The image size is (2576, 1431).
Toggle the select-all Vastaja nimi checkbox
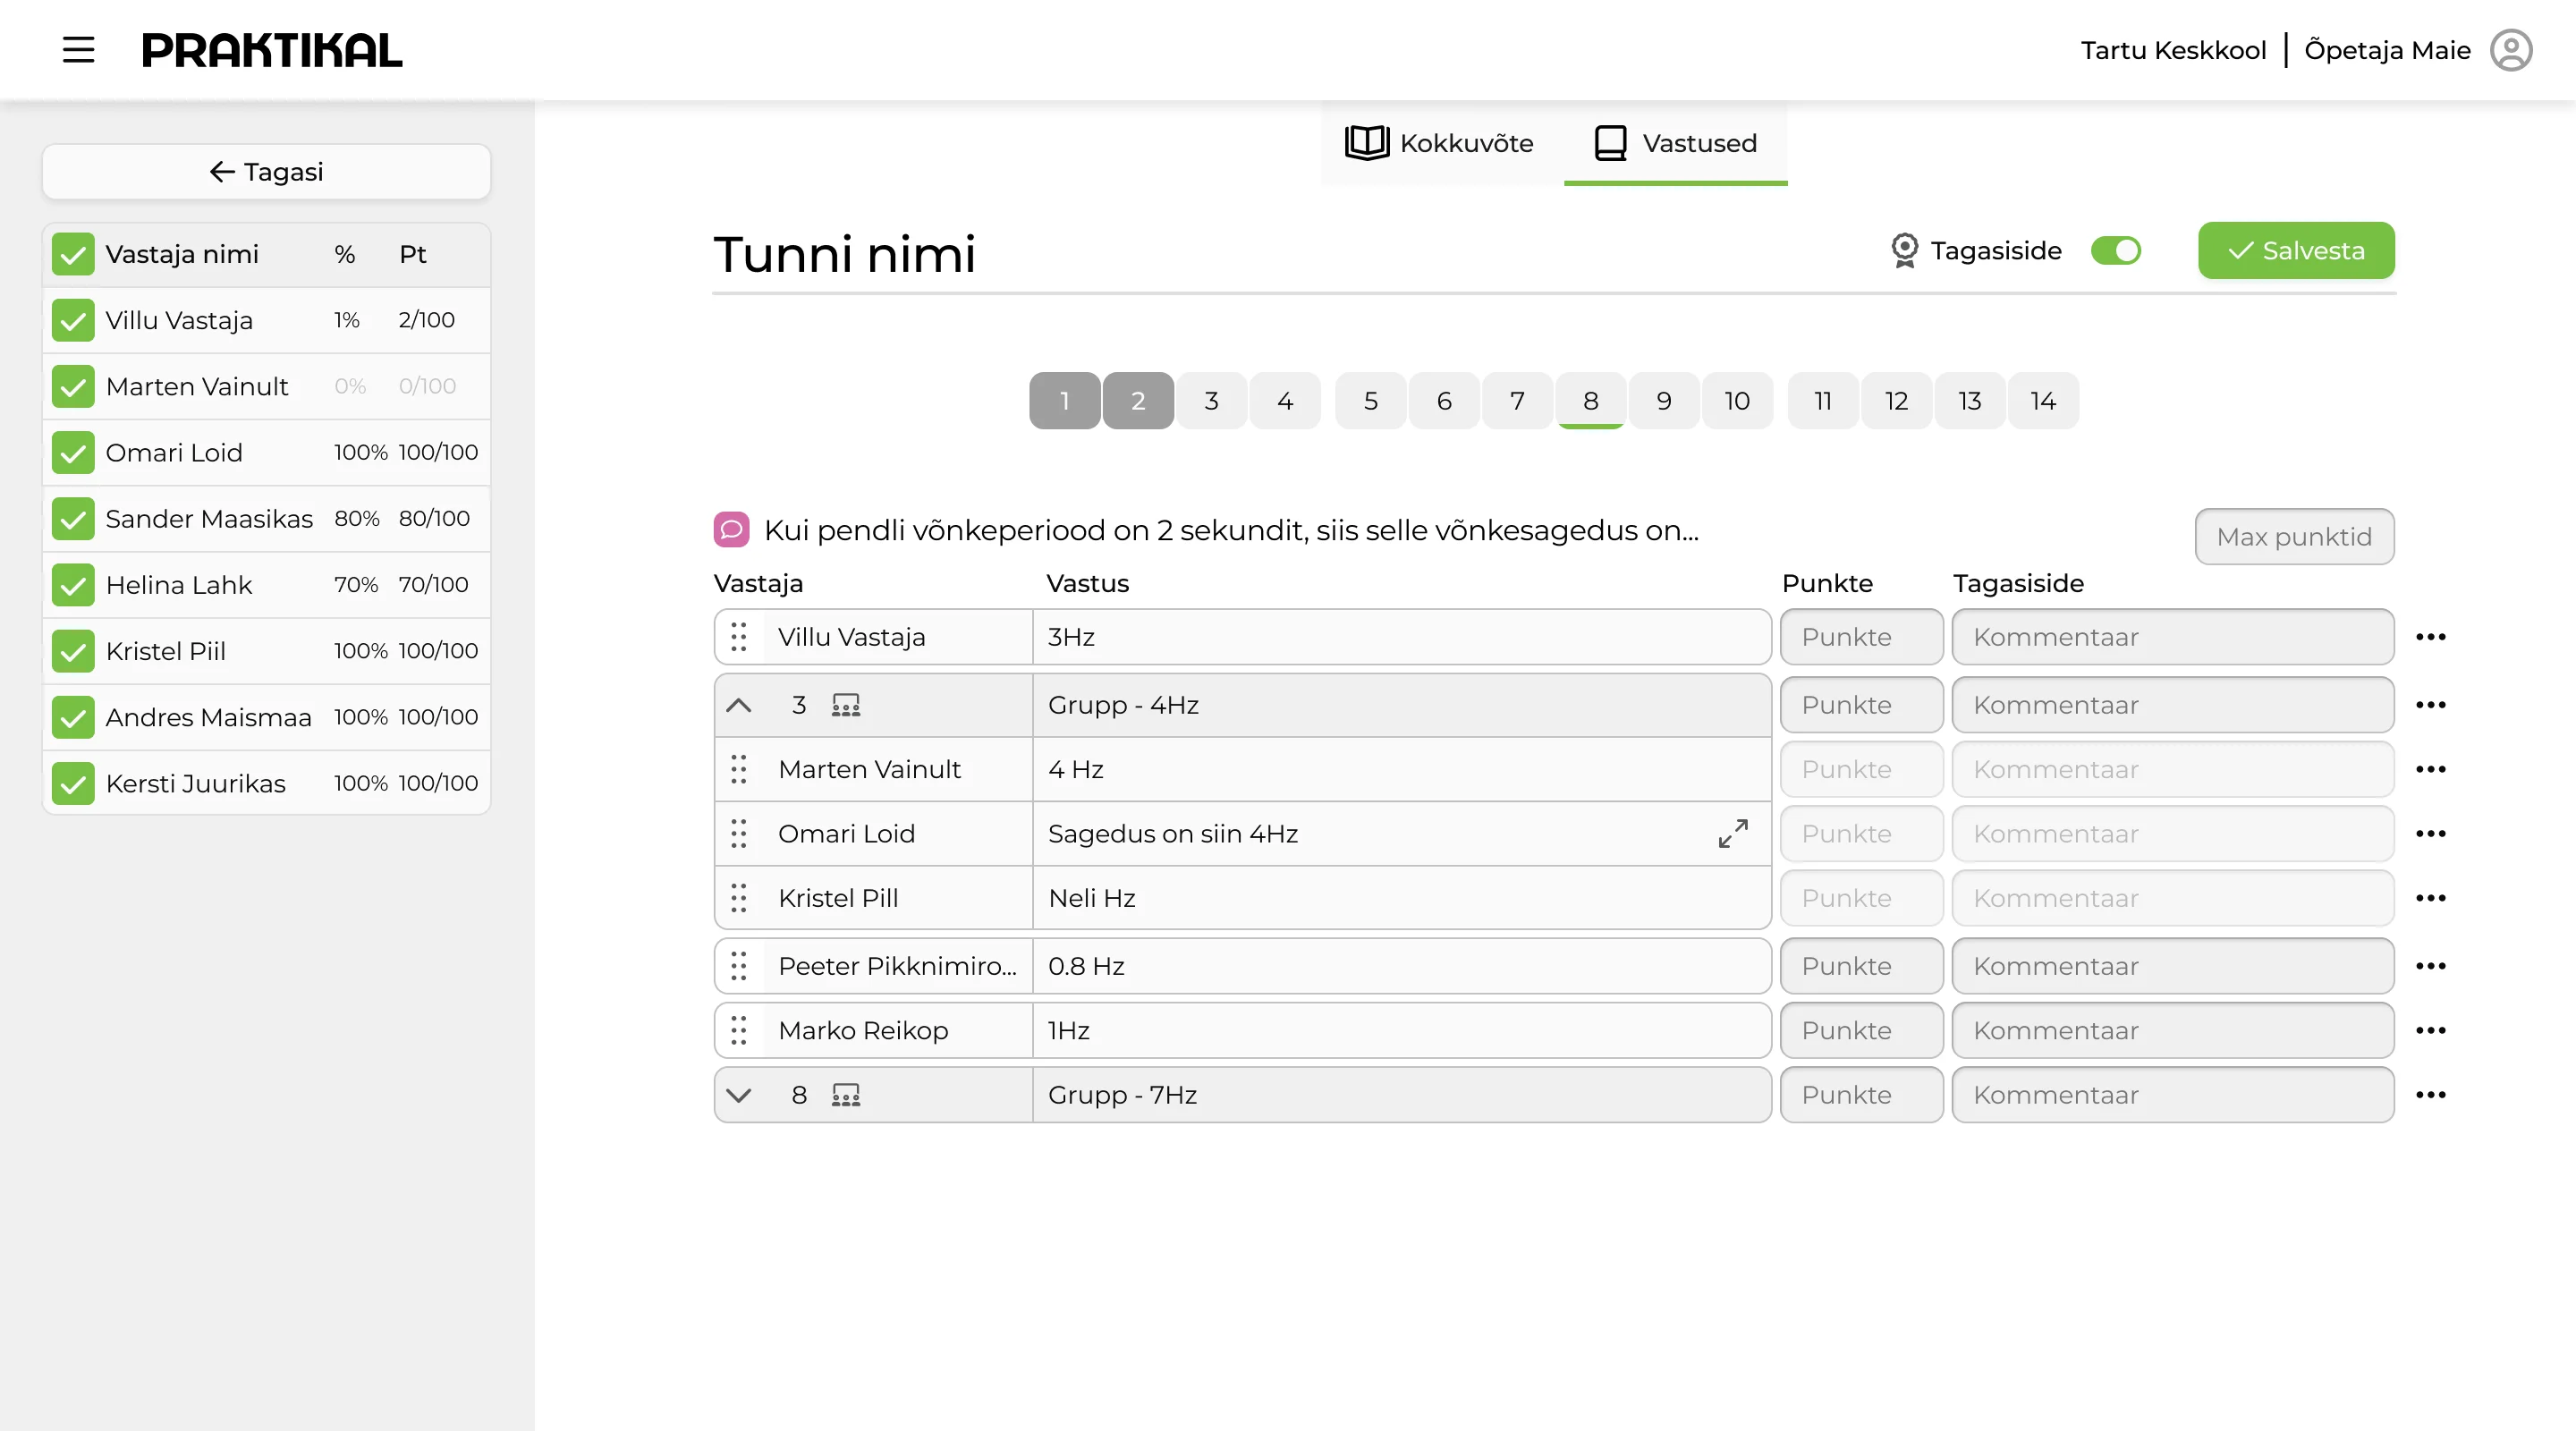73,254
